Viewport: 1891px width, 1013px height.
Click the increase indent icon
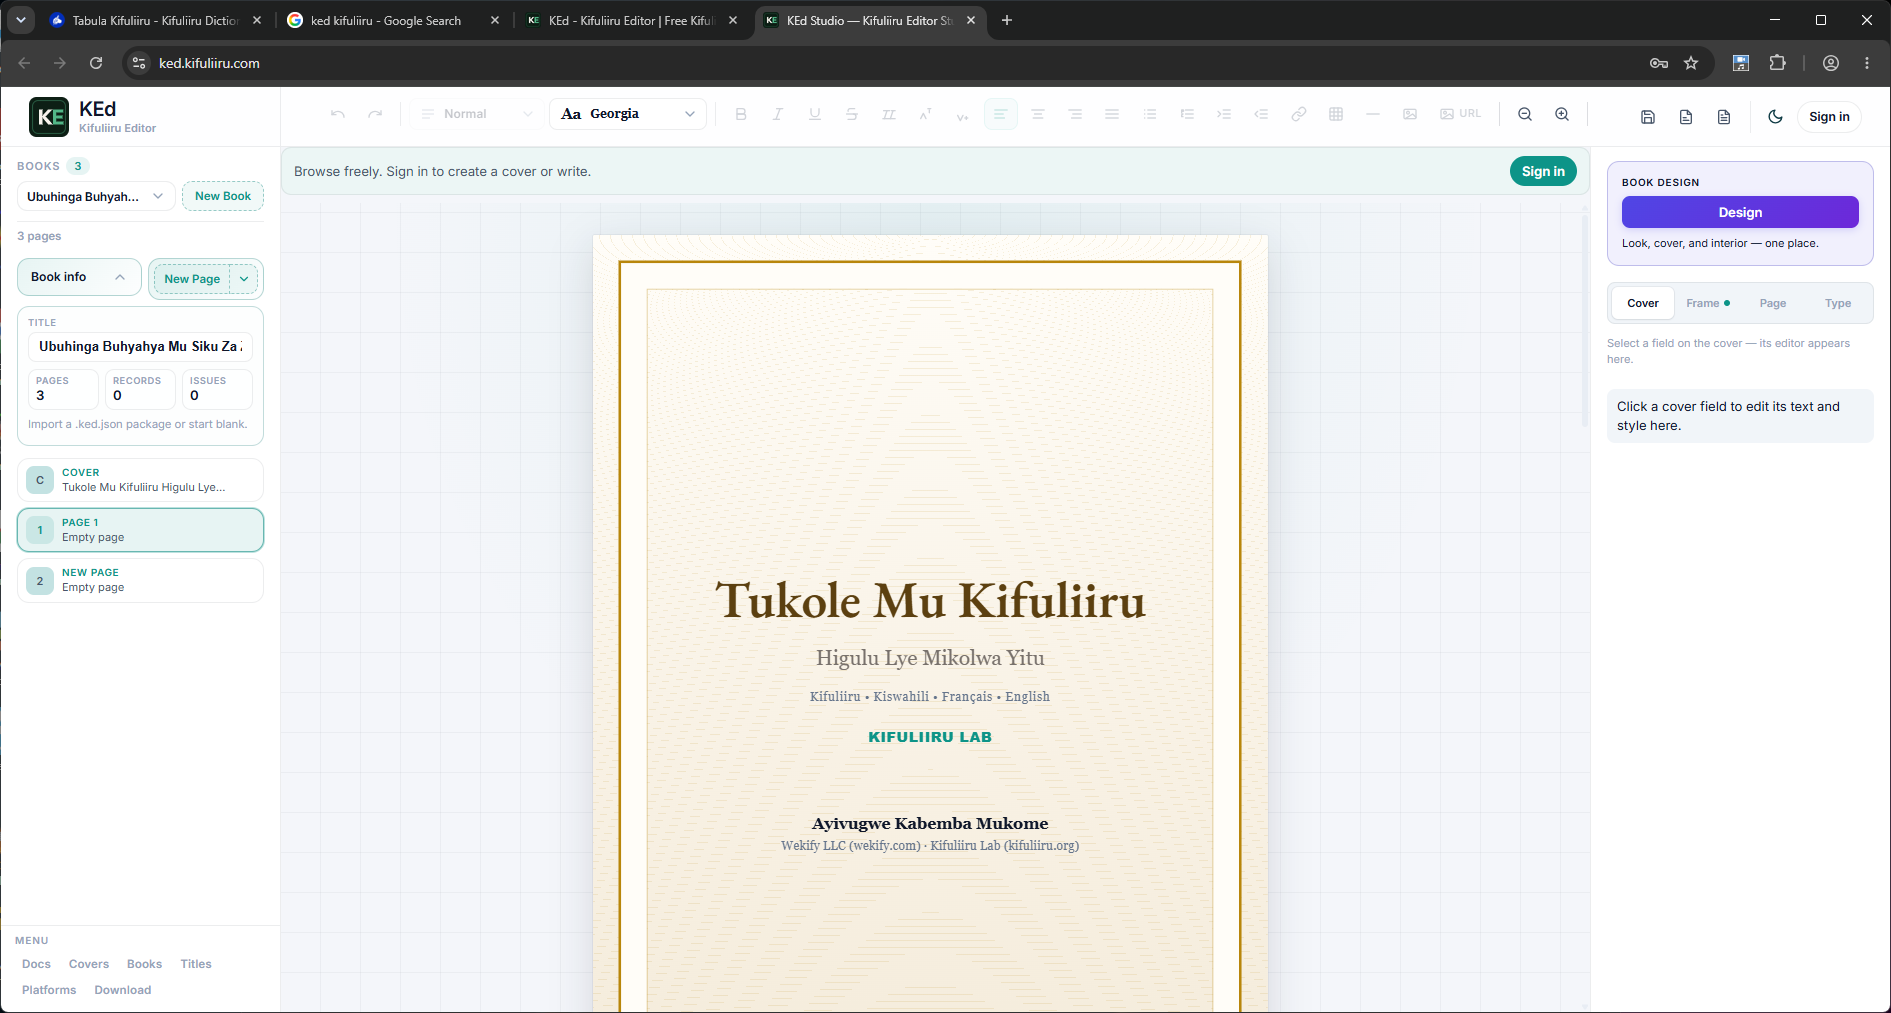(1224, 114)
